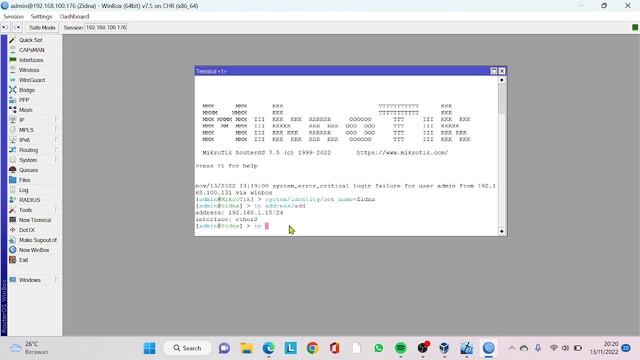Open the Routing menu
The width and height of the screenshot is (640, 360).
coord(28,150)
